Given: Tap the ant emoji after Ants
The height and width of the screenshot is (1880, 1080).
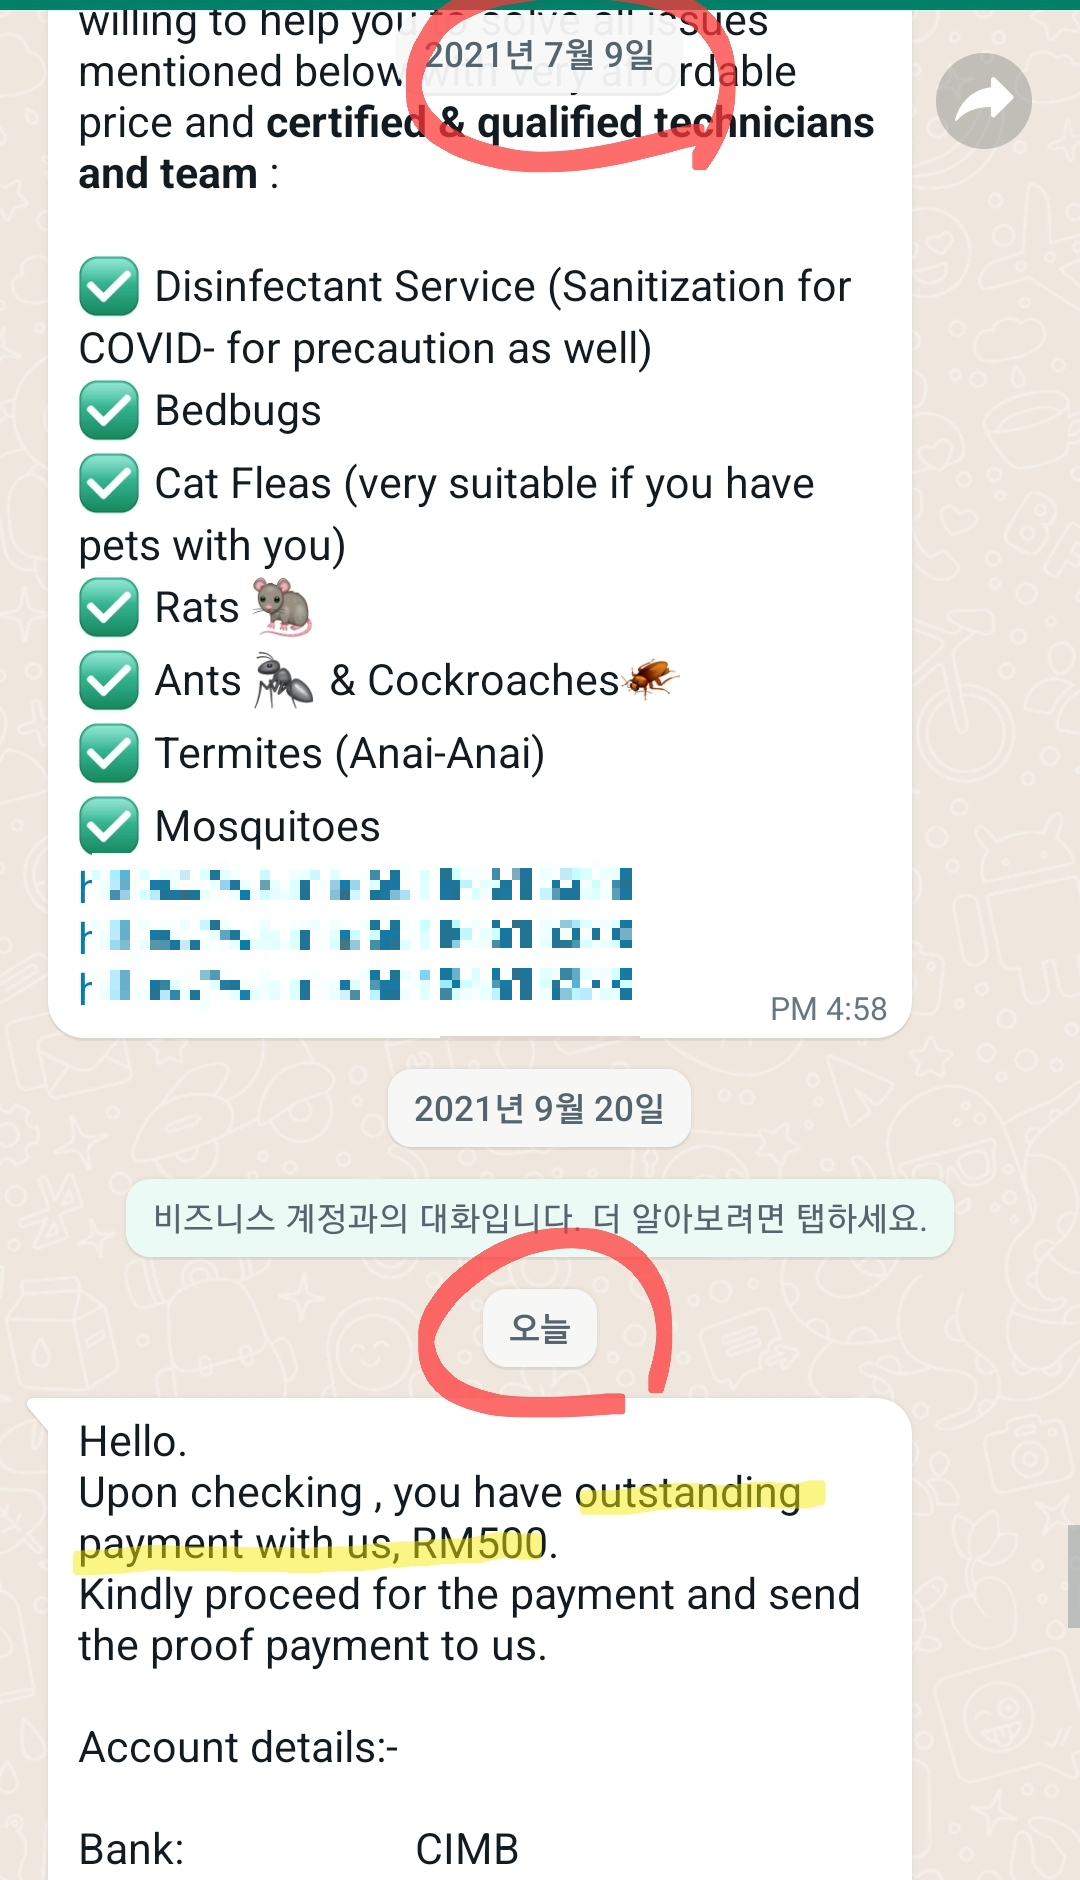Looking at the screenshot, I should pyautogui.click(x=284, y=680).
